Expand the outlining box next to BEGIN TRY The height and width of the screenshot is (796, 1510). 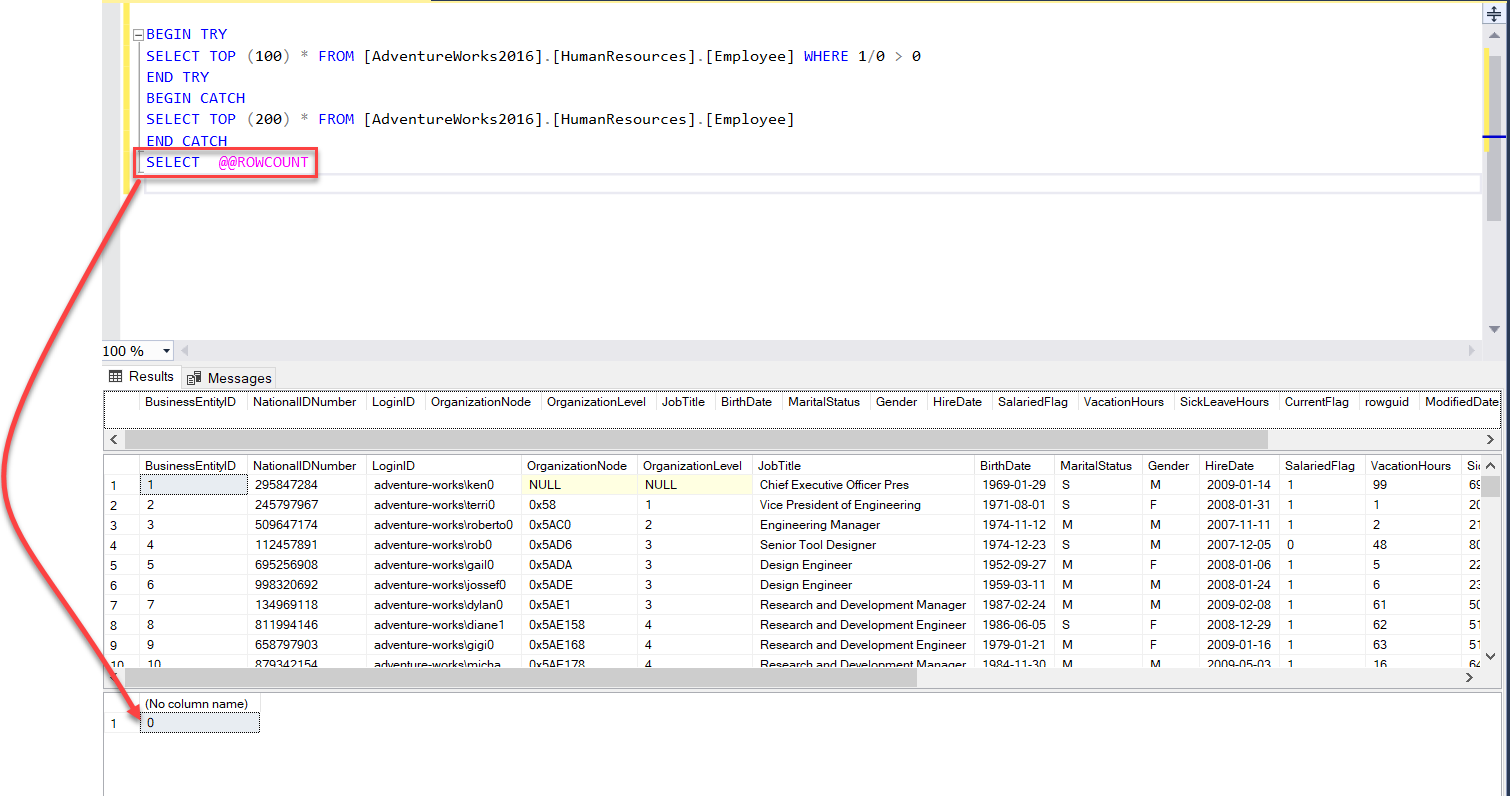click(x=137, y=34)
